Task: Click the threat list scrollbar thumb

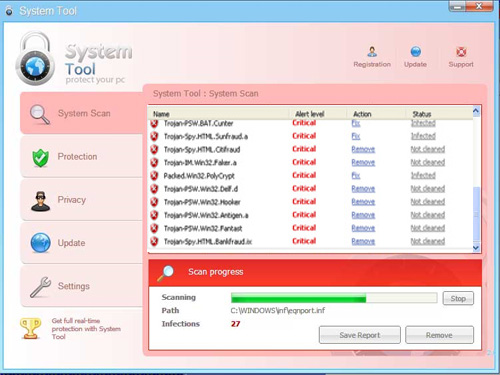Action: coord(476,213)
